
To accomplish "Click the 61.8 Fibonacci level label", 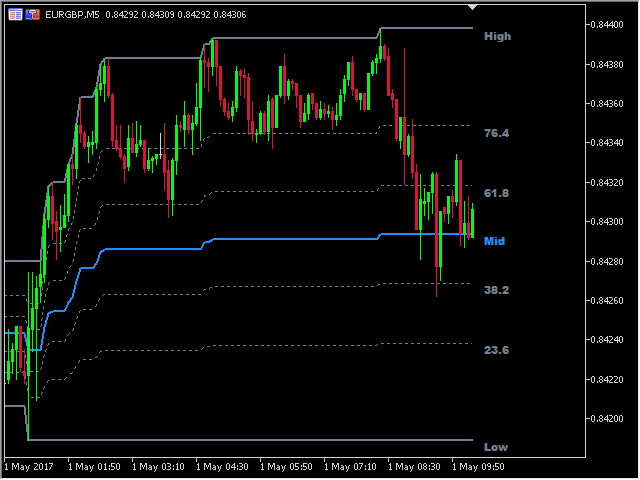I will point(496,193).
